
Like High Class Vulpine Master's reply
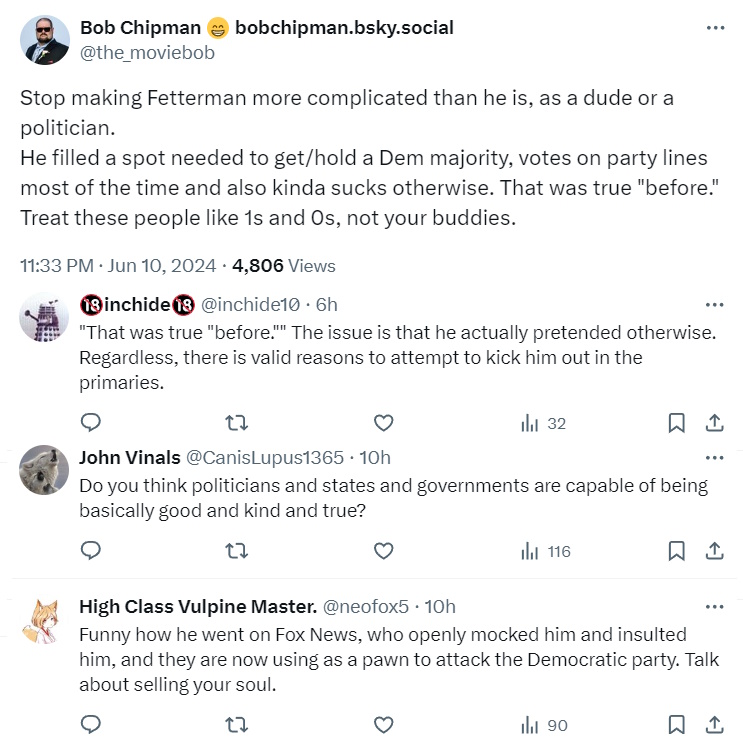[x=383, y=723]
